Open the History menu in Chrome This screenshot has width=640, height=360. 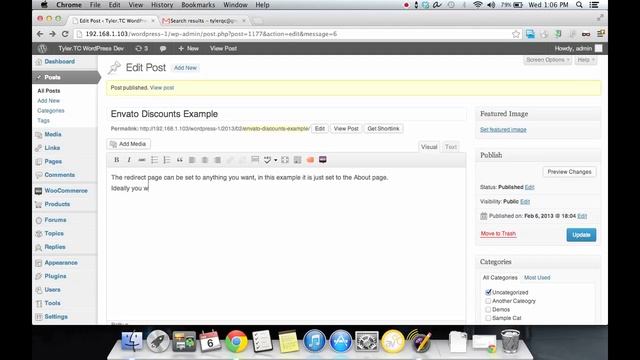point(162,5)
